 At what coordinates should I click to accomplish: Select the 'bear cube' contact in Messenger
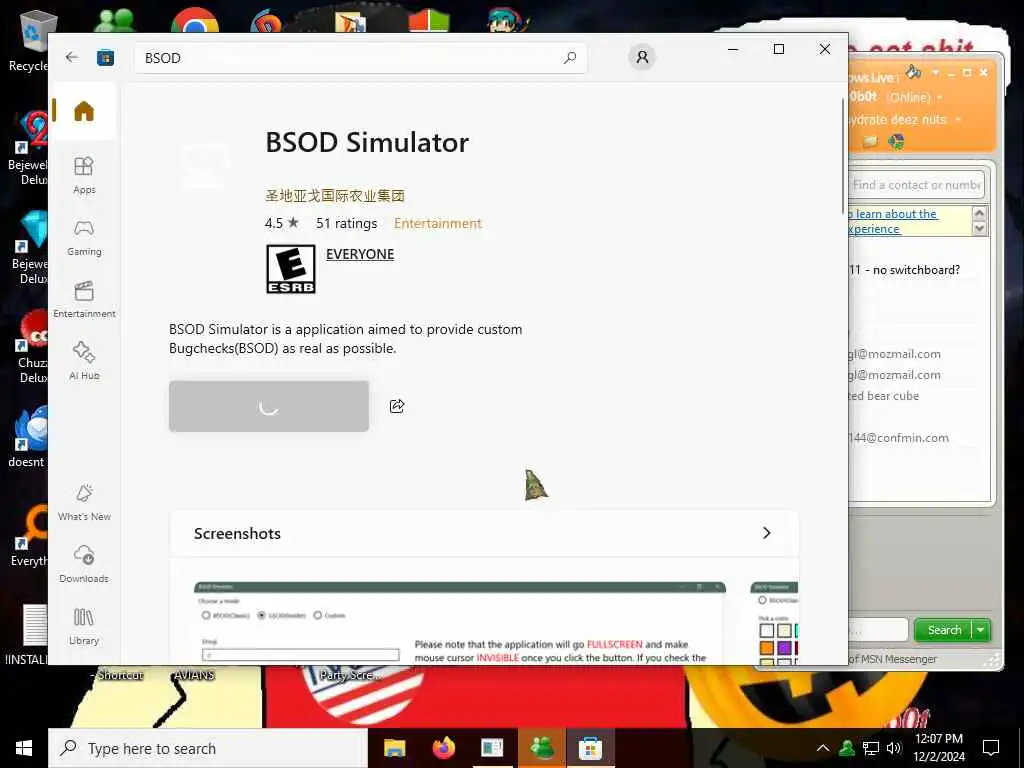pyautogui.click(x=884, y=396)
